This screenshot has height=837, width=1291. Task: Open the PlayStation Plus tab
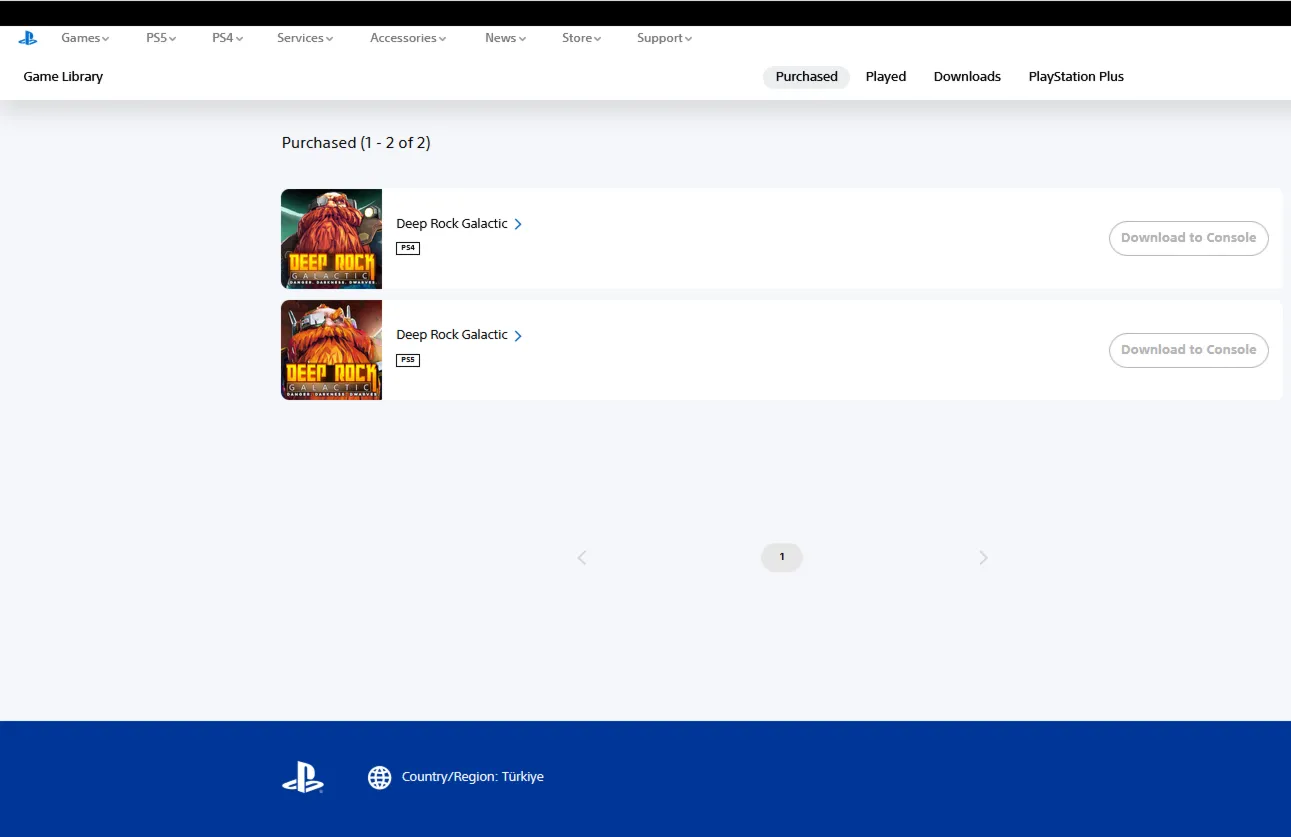pos(1076,77)
